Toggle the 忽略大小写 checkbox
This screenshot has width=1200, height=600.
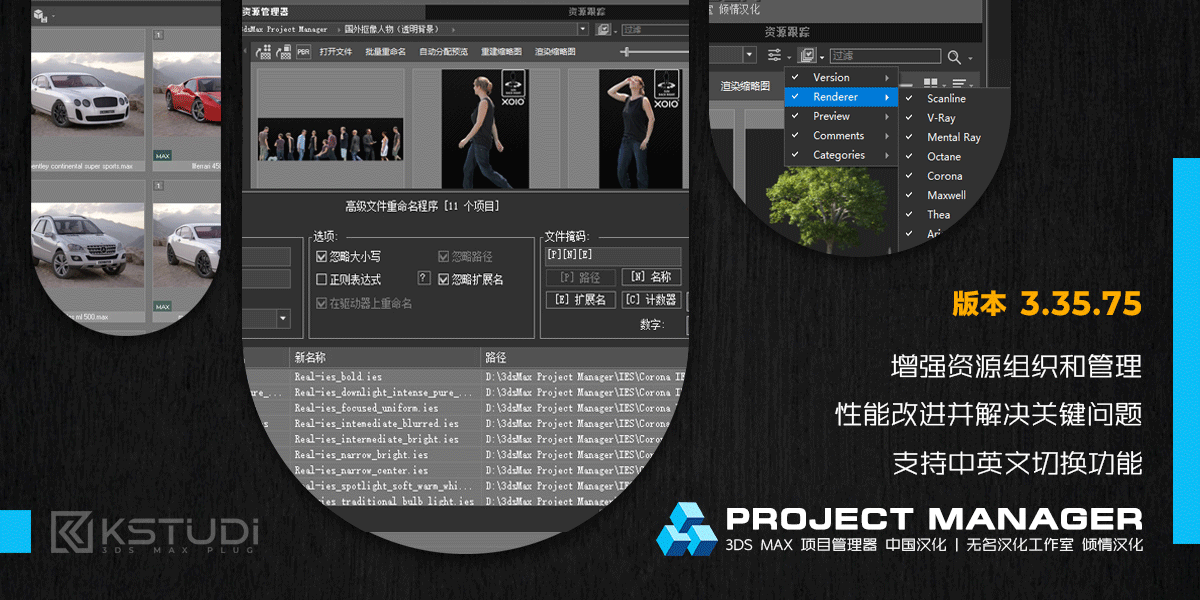(321, 257)
